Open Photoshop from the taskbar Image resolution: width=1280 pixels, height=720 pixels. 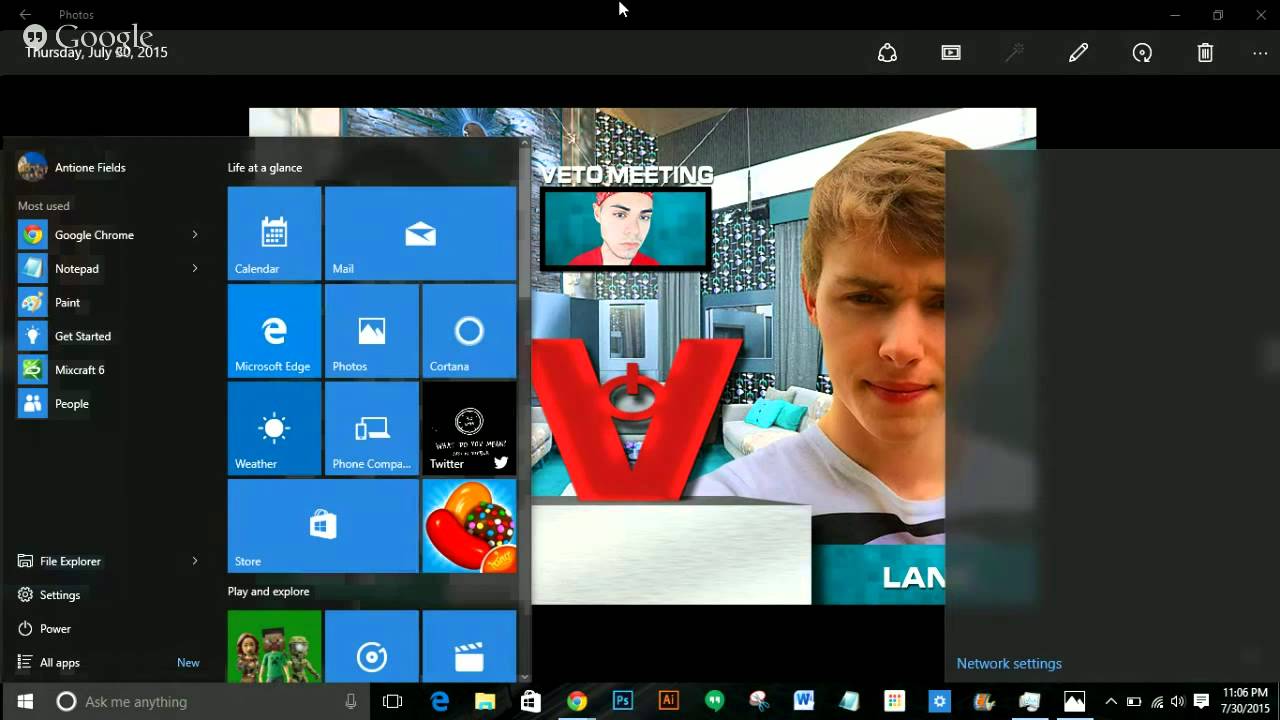[623, 702]
